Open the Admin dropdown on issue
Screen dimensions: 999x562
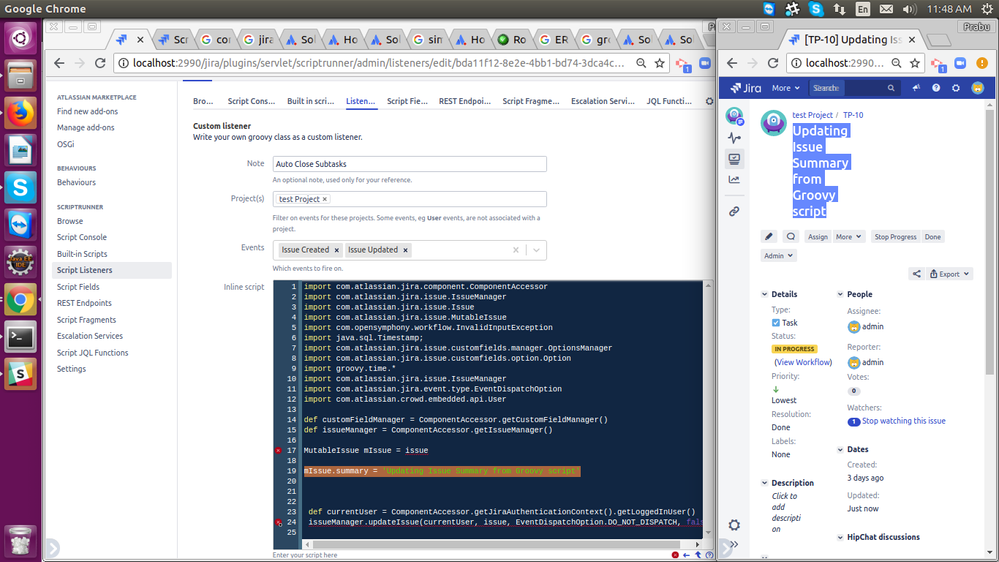coord(779,256)
